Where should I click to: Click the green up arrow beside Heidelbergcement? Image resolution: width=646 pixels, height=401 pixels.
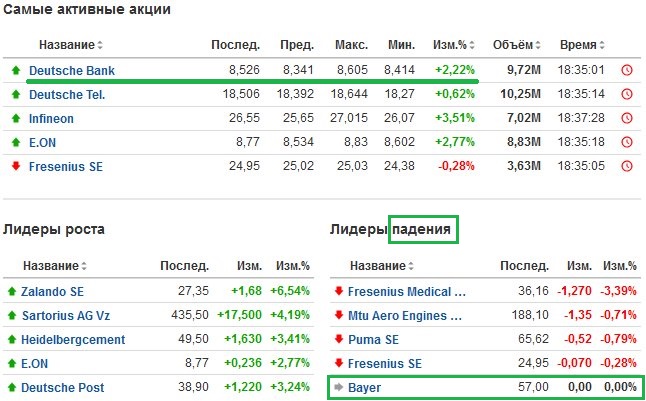(12, 339)
